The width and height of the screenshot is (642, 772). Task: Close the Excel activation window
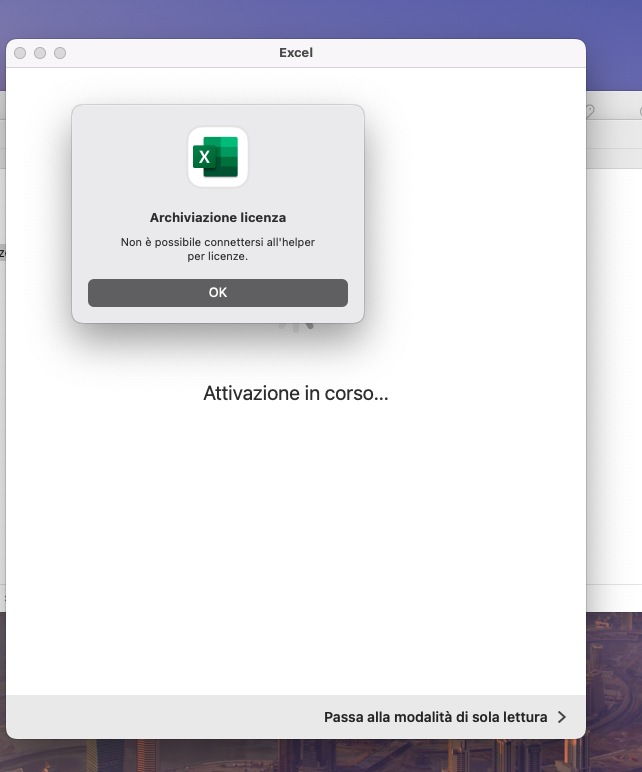coord(20,53)
